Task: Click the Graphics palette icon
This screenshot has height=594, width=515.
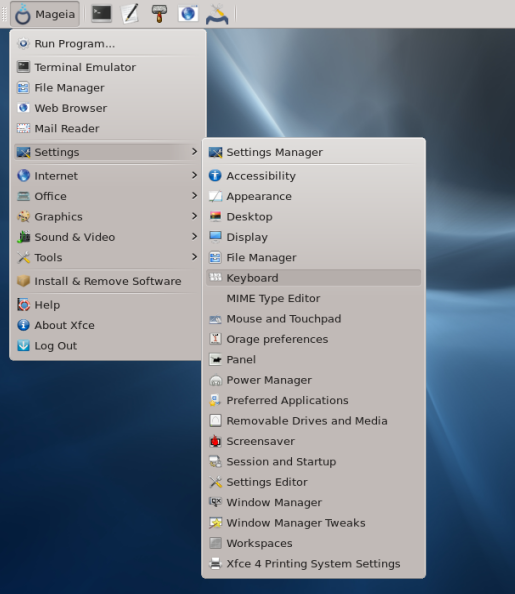Action: (23, 217)
